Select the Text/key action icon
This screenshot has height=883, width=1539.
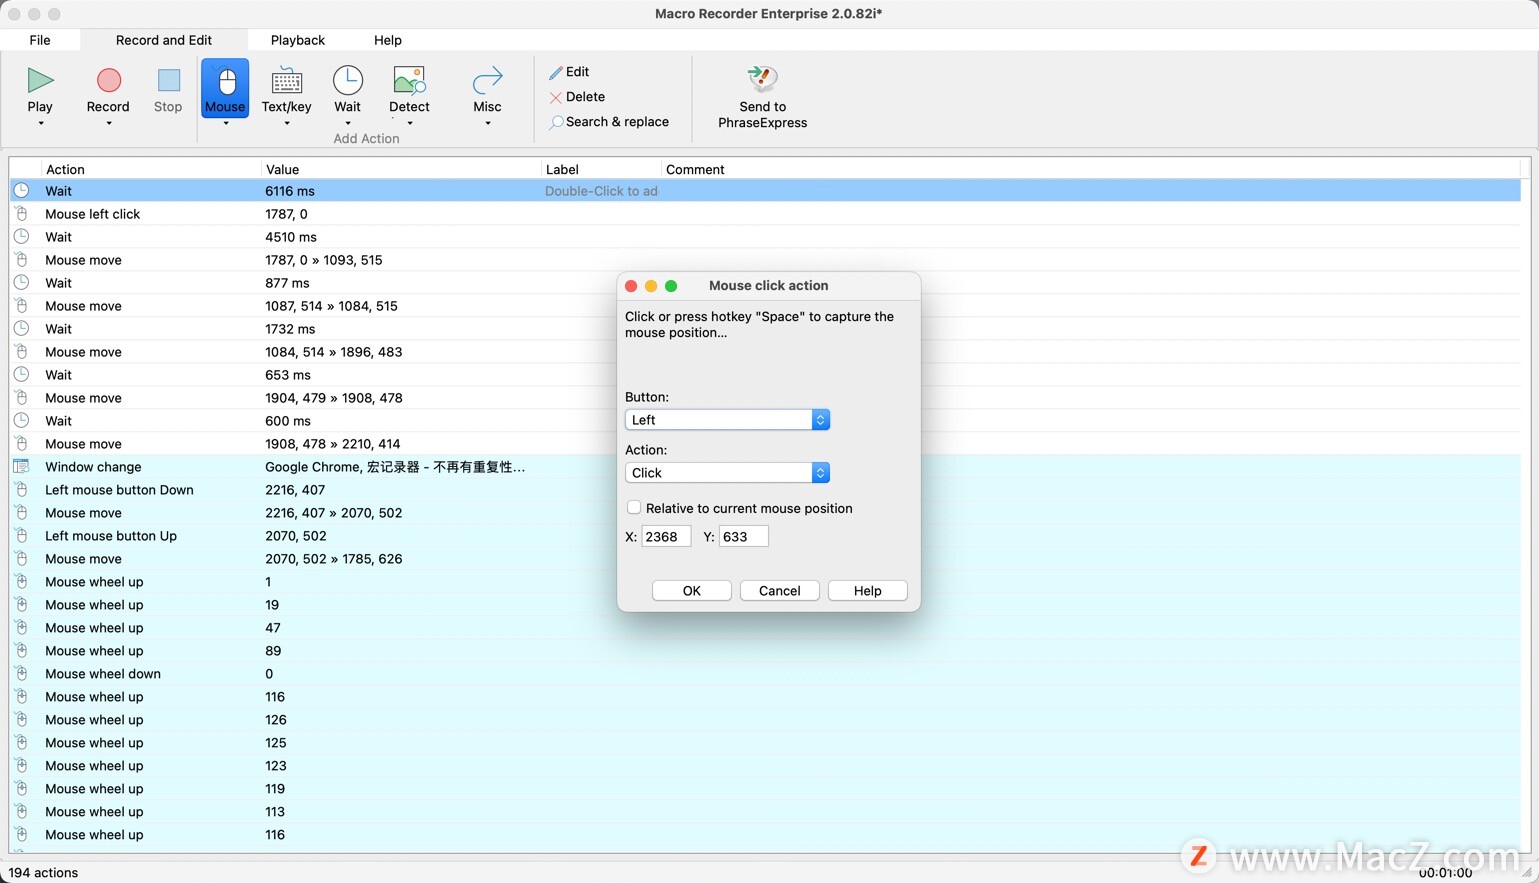tap(286, 81)
